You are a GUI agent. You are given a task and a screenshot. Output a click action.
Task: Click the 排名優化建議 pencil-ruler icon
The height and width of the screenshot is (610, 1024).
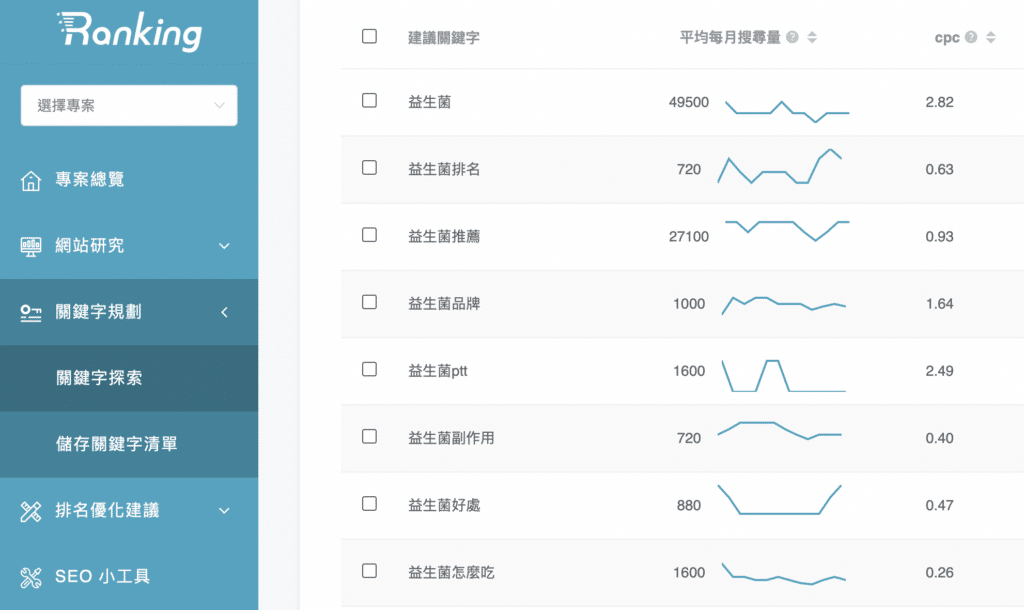click(31, 511)
